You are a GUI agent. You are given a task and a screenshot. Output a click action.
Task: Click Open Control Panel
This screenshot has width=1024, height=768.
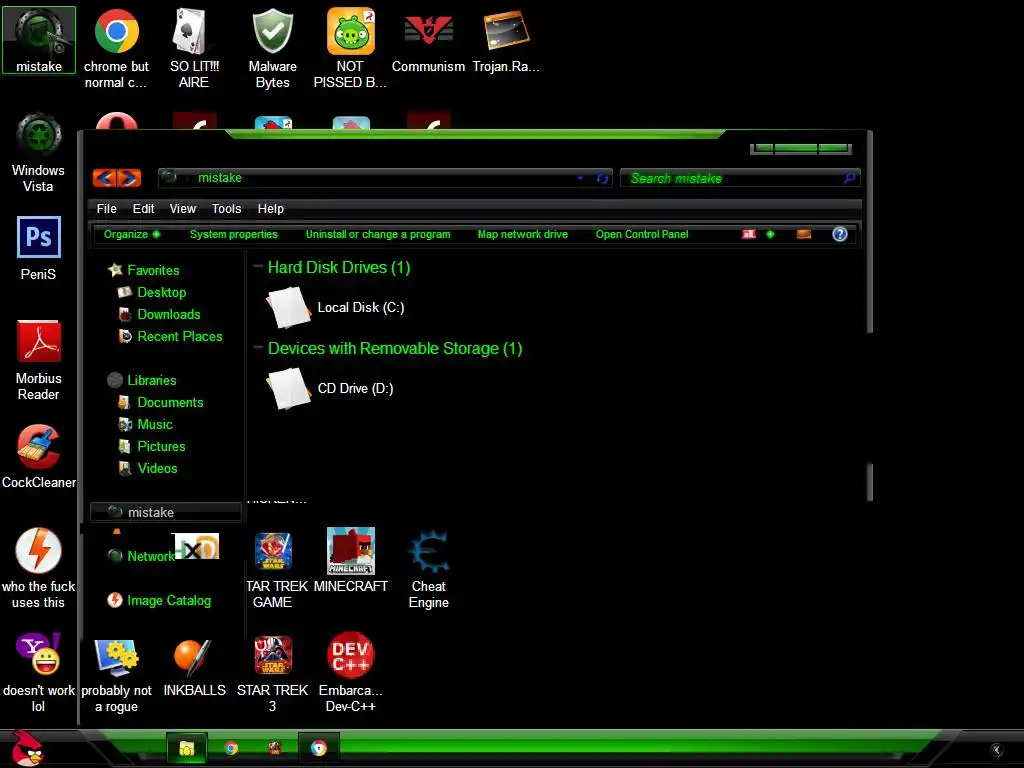point(642,234)
